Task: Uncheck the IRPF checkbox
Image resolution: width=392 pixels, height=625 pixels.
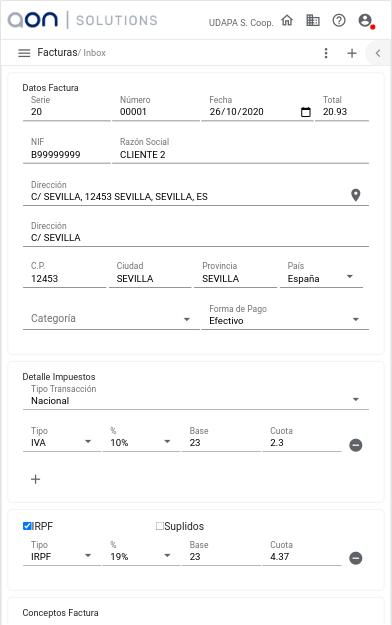Action: pyautogui.click(x=27, y=526)
